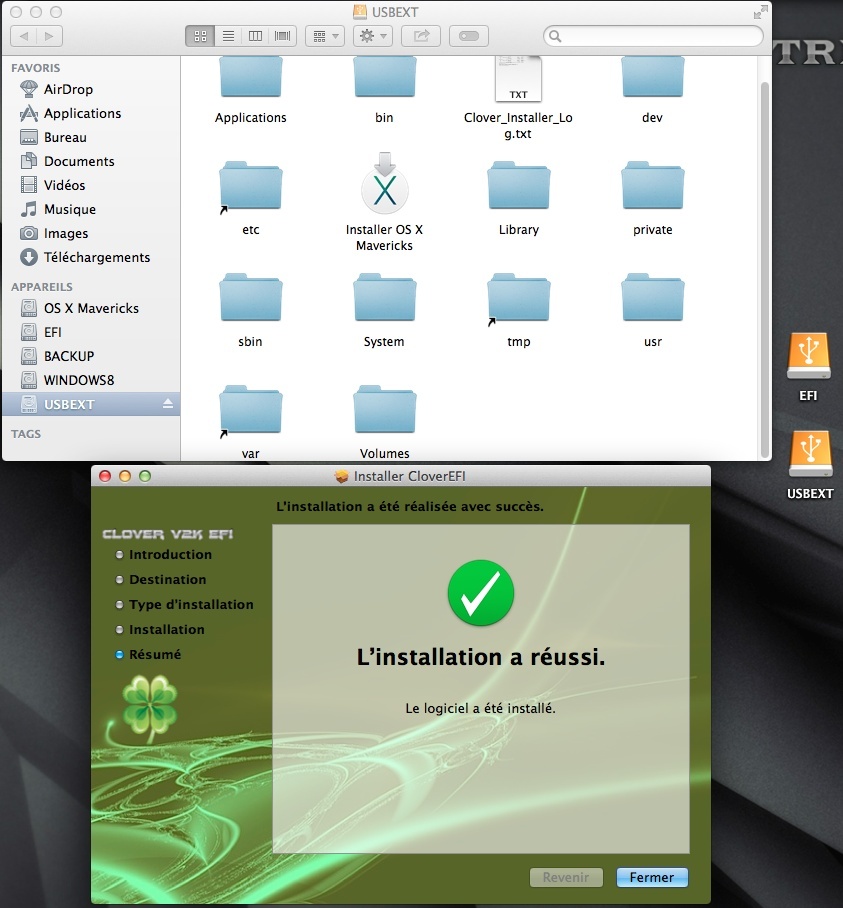Select the sbin folder
The image size is (843, 908).
coord(251,297)
